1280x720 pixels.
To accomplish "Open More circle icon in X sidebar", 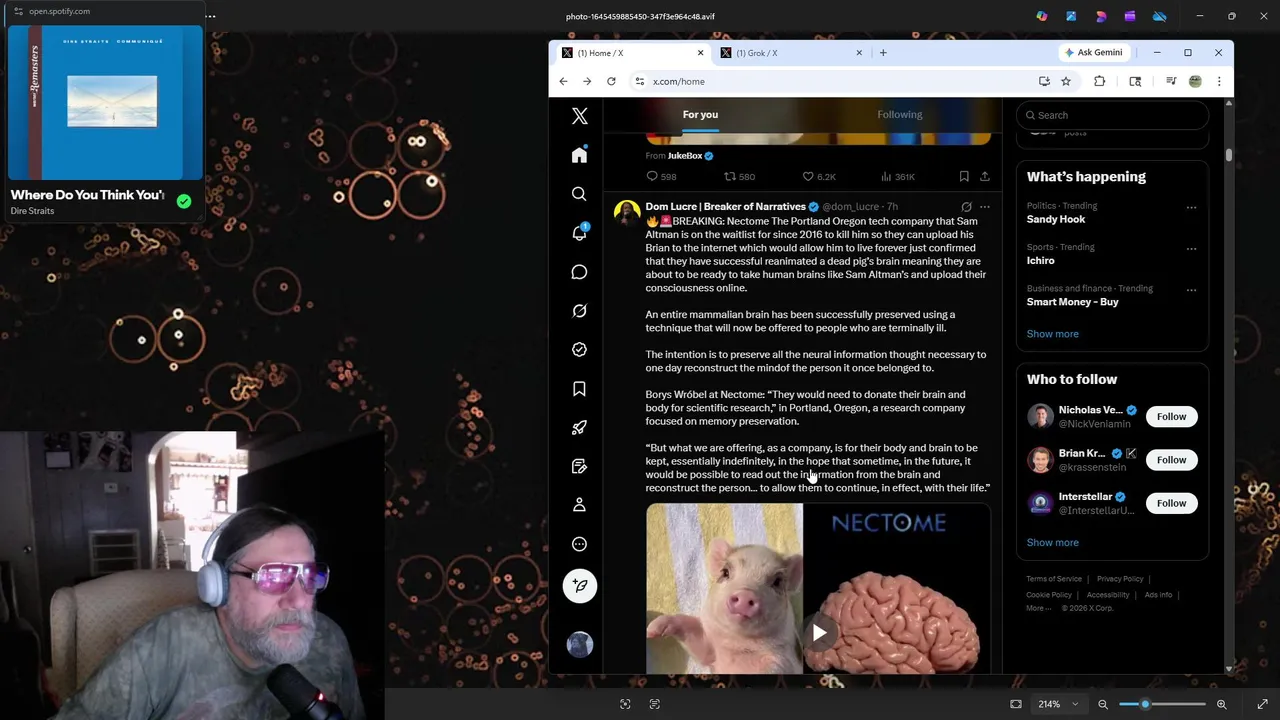I will (579, 544).
